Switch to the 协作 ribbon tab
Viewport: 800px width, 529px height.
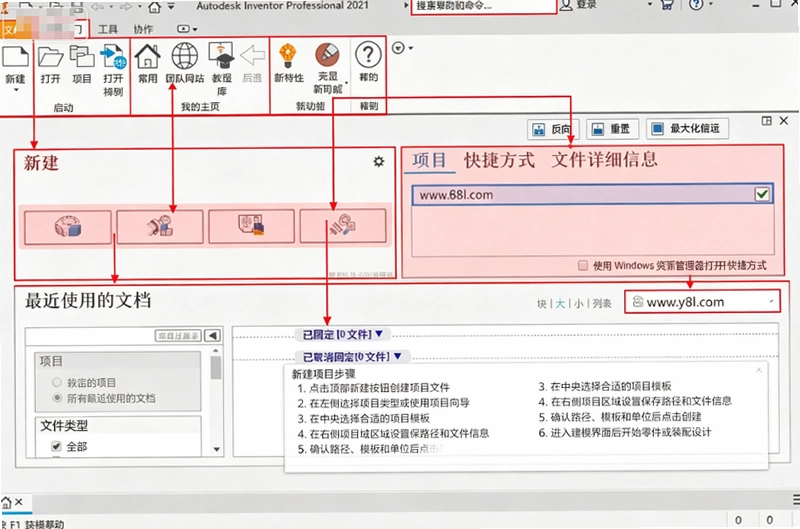tap(143, 29)
